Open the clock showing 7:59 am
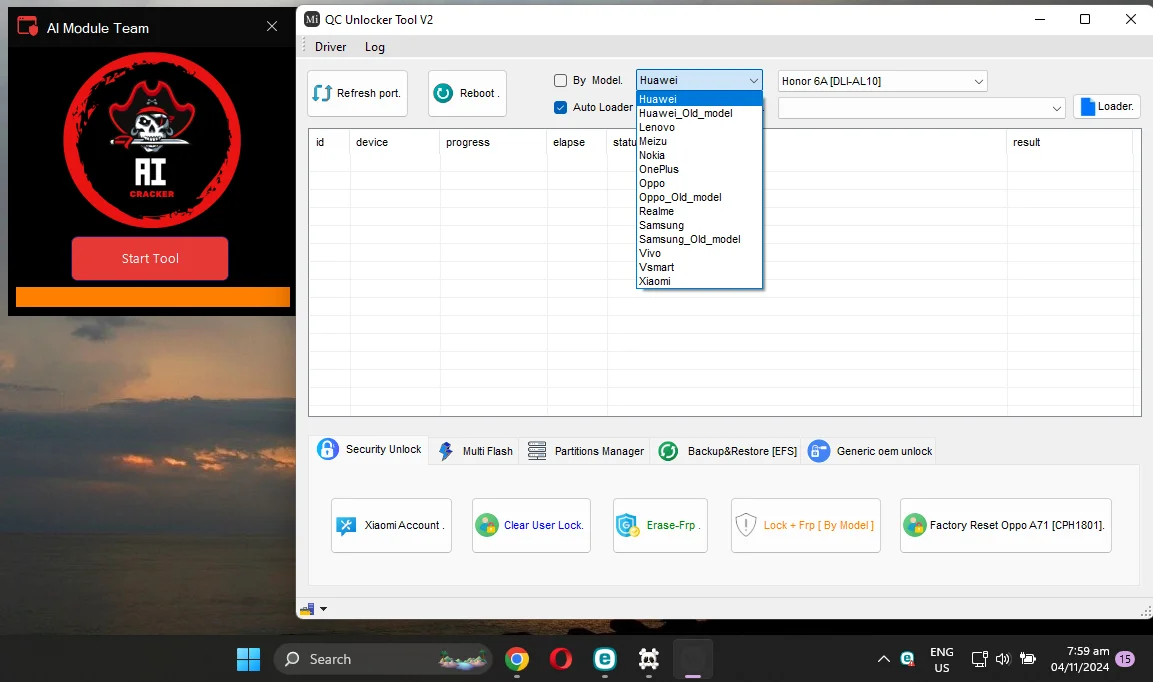Screen dimensions: 1153x682 [x=1079, y=659]
